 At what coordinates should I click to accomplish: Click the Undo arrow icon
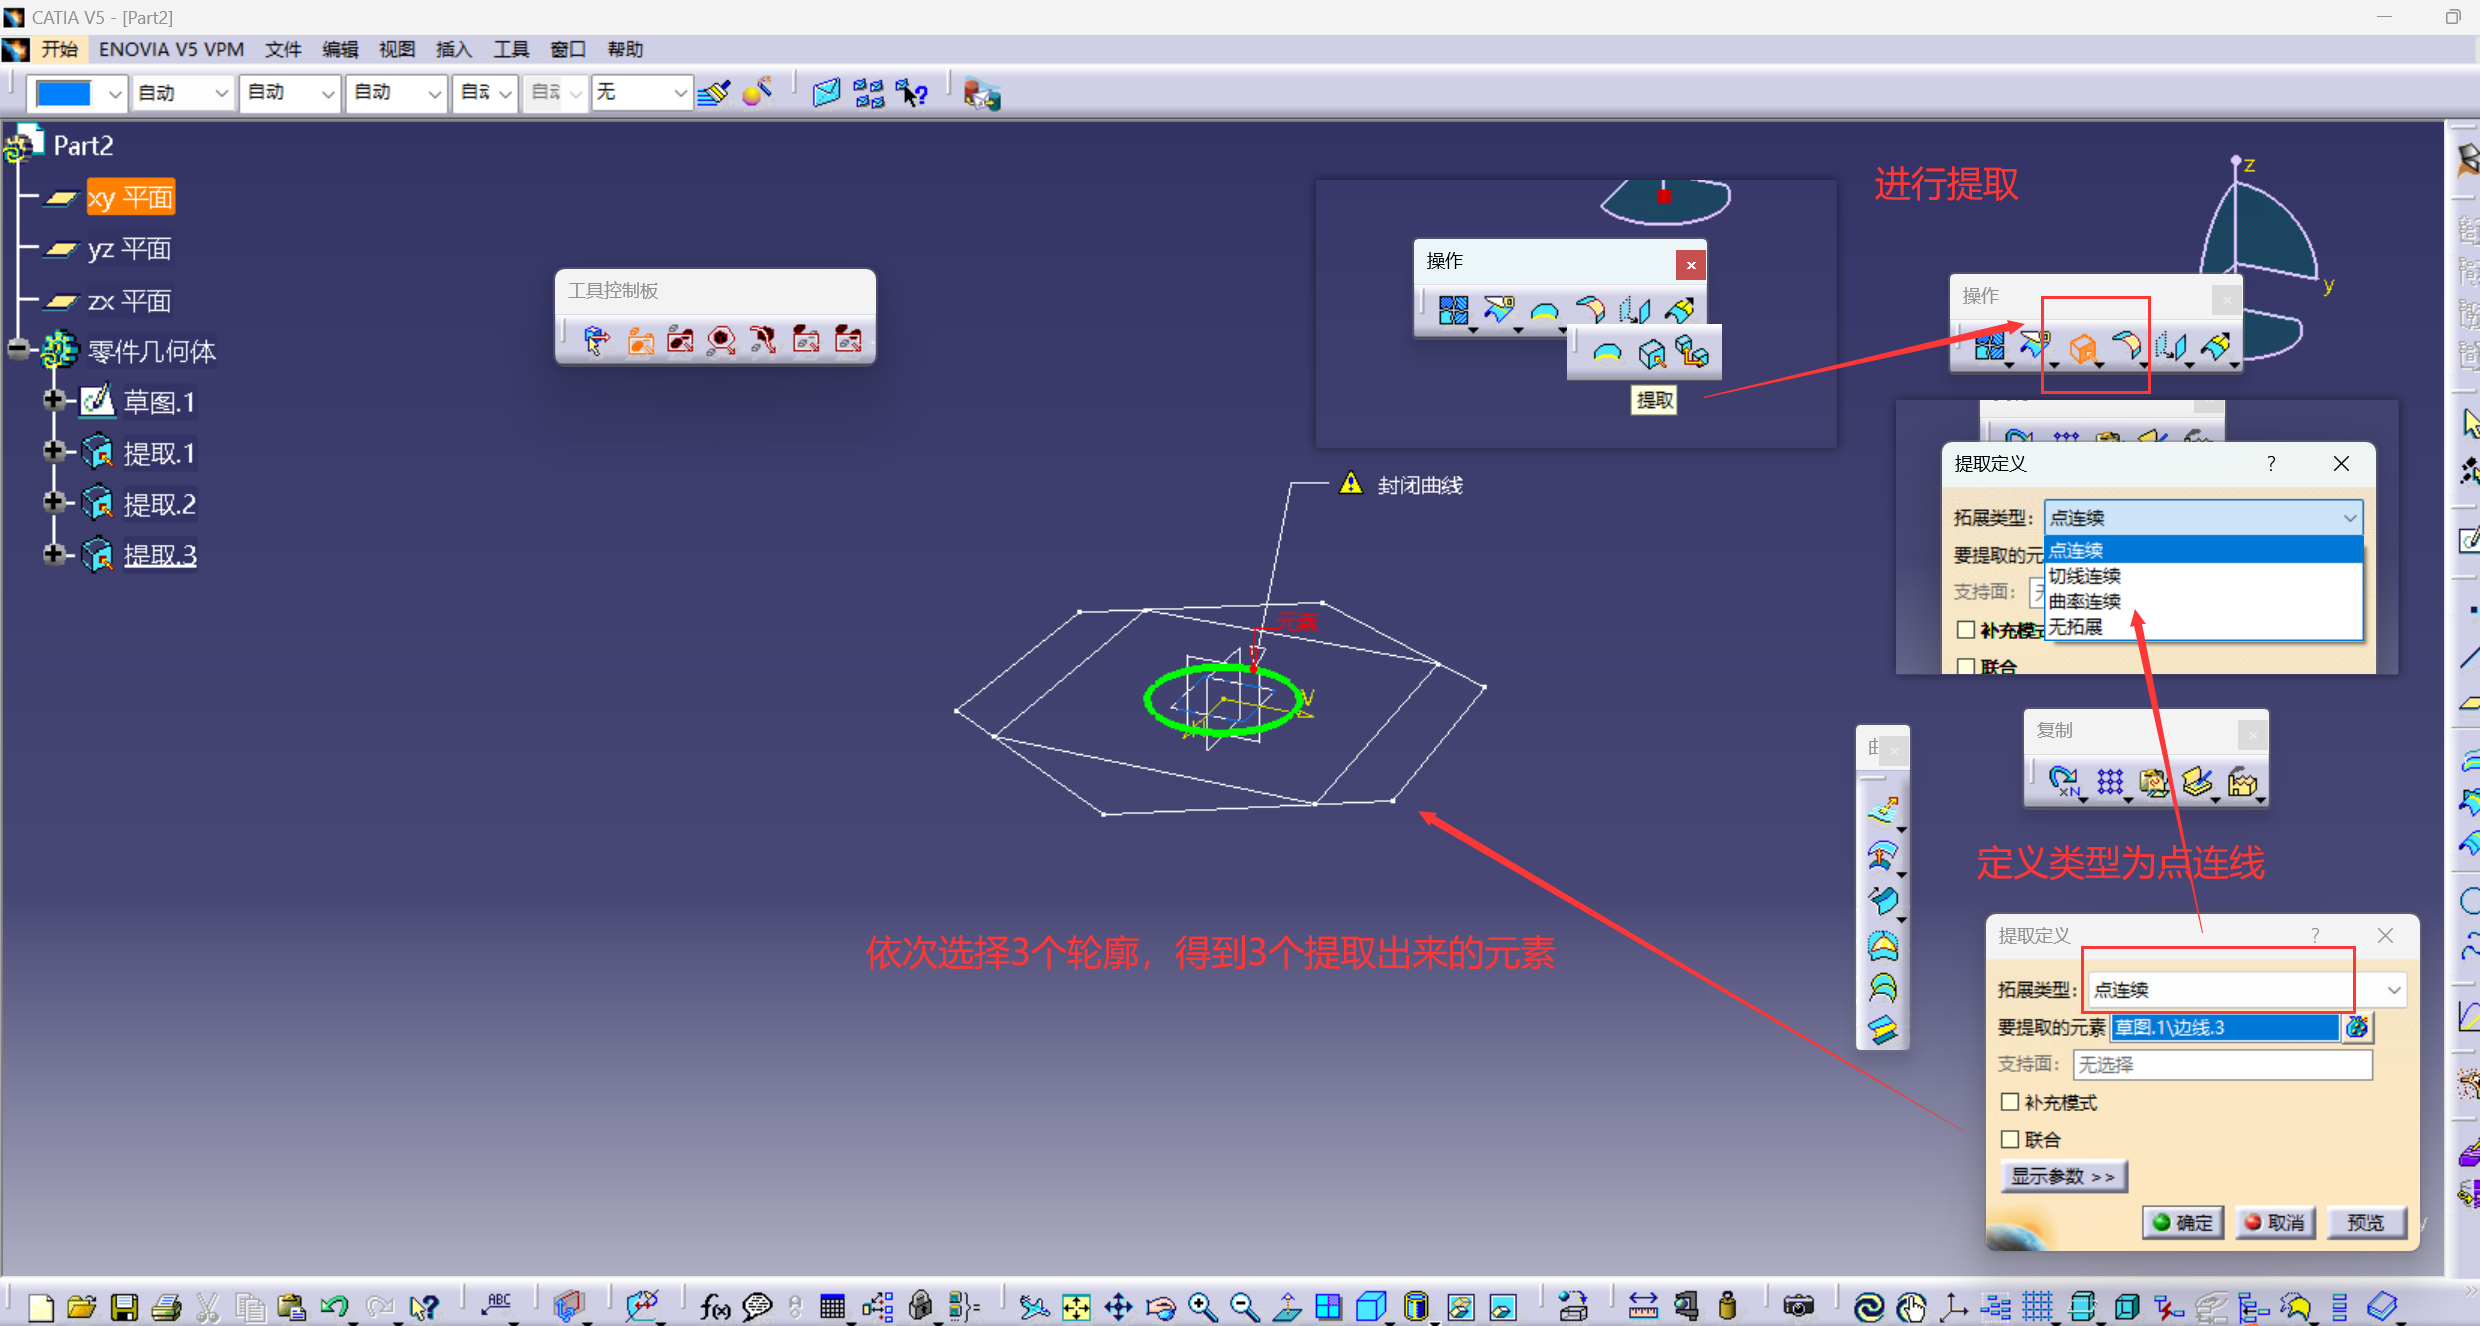pos(334,1307)
